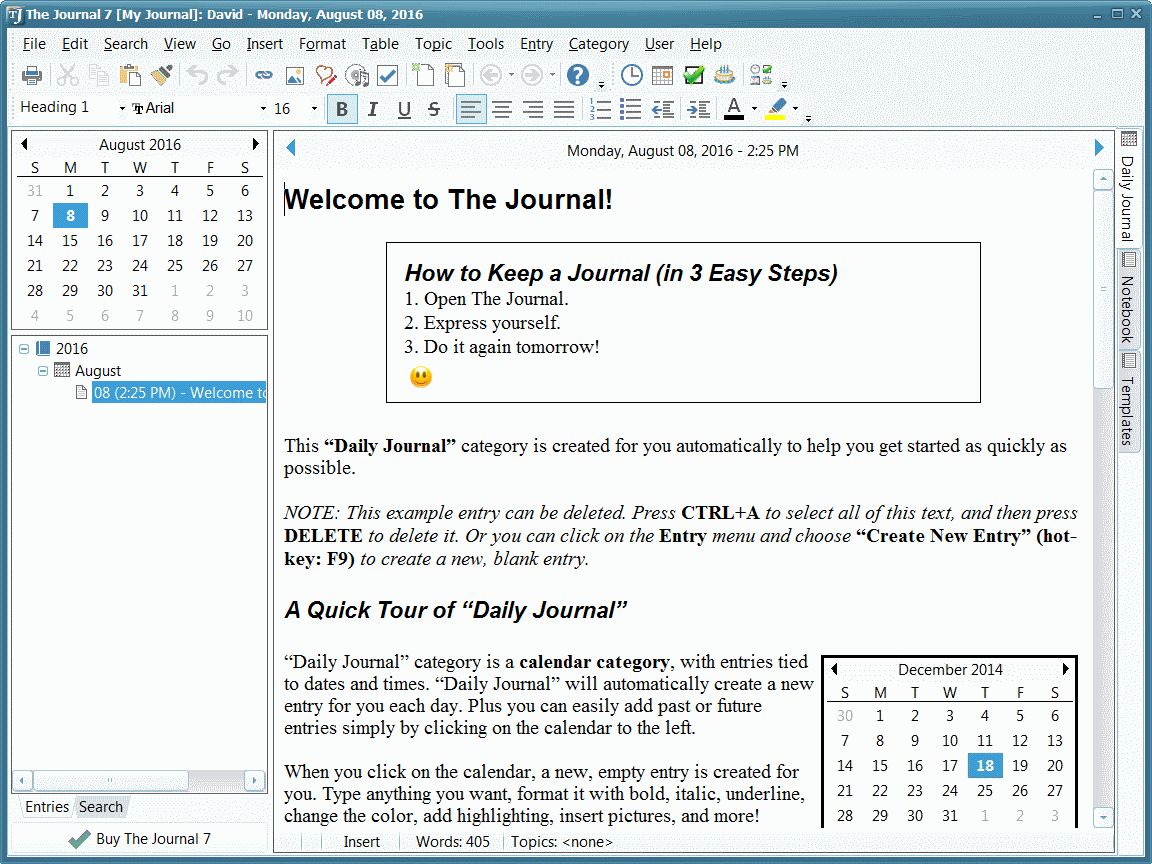Align text left
1152x864 pixels.
(x=470, y=109)
